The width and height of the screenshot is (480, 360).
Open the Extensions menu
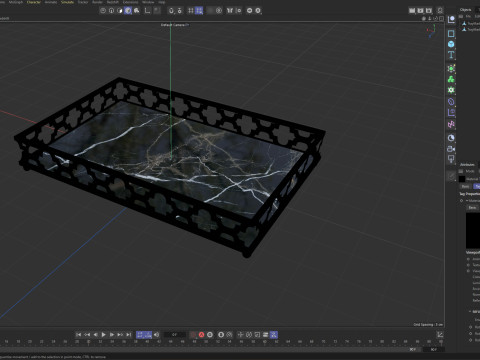click(130, 2)
